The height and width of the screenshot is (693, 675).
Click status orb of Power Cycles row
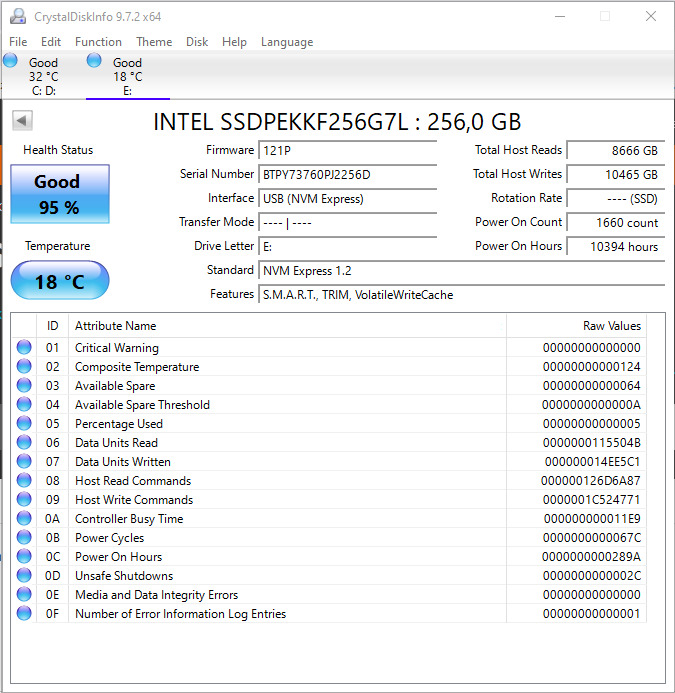tap(24, 537)
